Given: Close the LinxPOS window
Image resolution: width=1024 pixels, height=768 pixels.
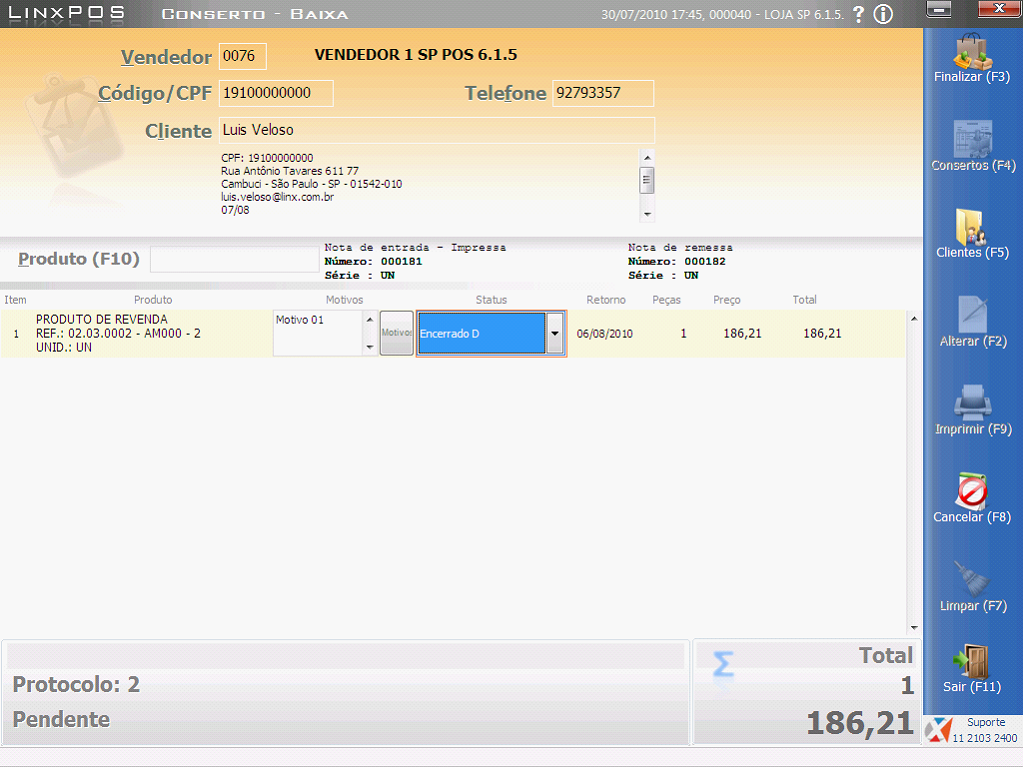Looking at the screenshot, I should click(999, 8).
